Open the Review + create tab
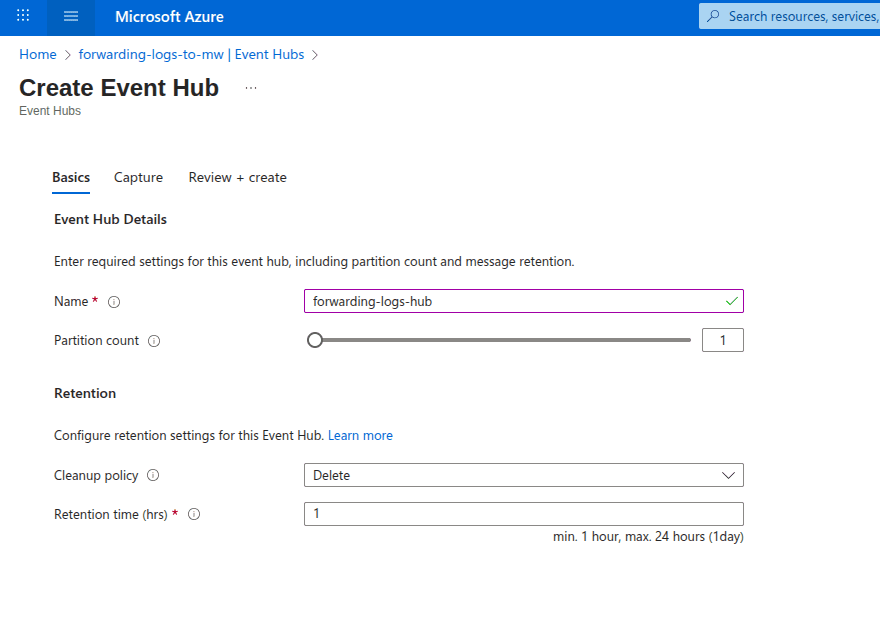880x638 pixels. click(x=237, y=177)
